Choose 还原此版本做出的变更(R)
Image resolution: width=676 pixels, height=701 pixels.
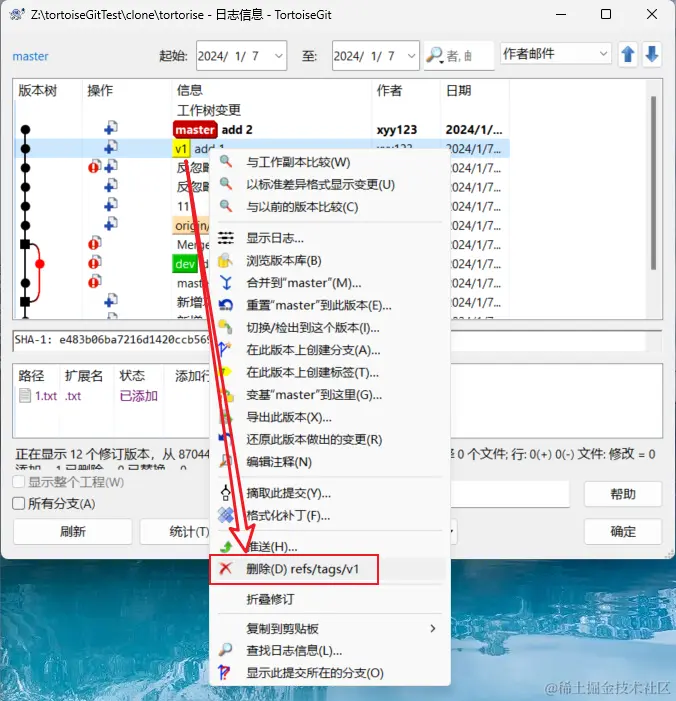330,439
